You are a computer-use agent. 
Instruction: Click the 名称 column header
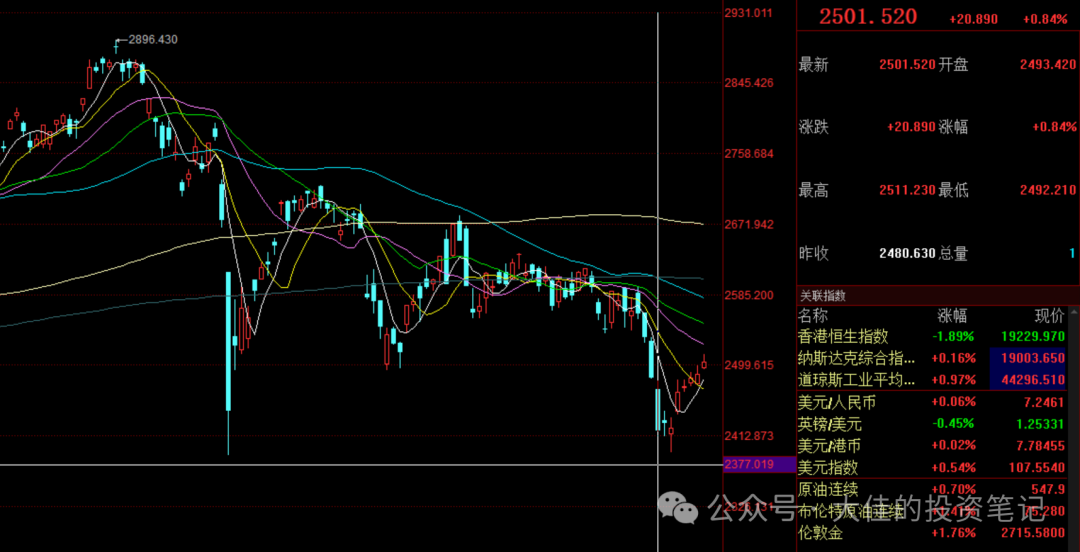point(814,316)
